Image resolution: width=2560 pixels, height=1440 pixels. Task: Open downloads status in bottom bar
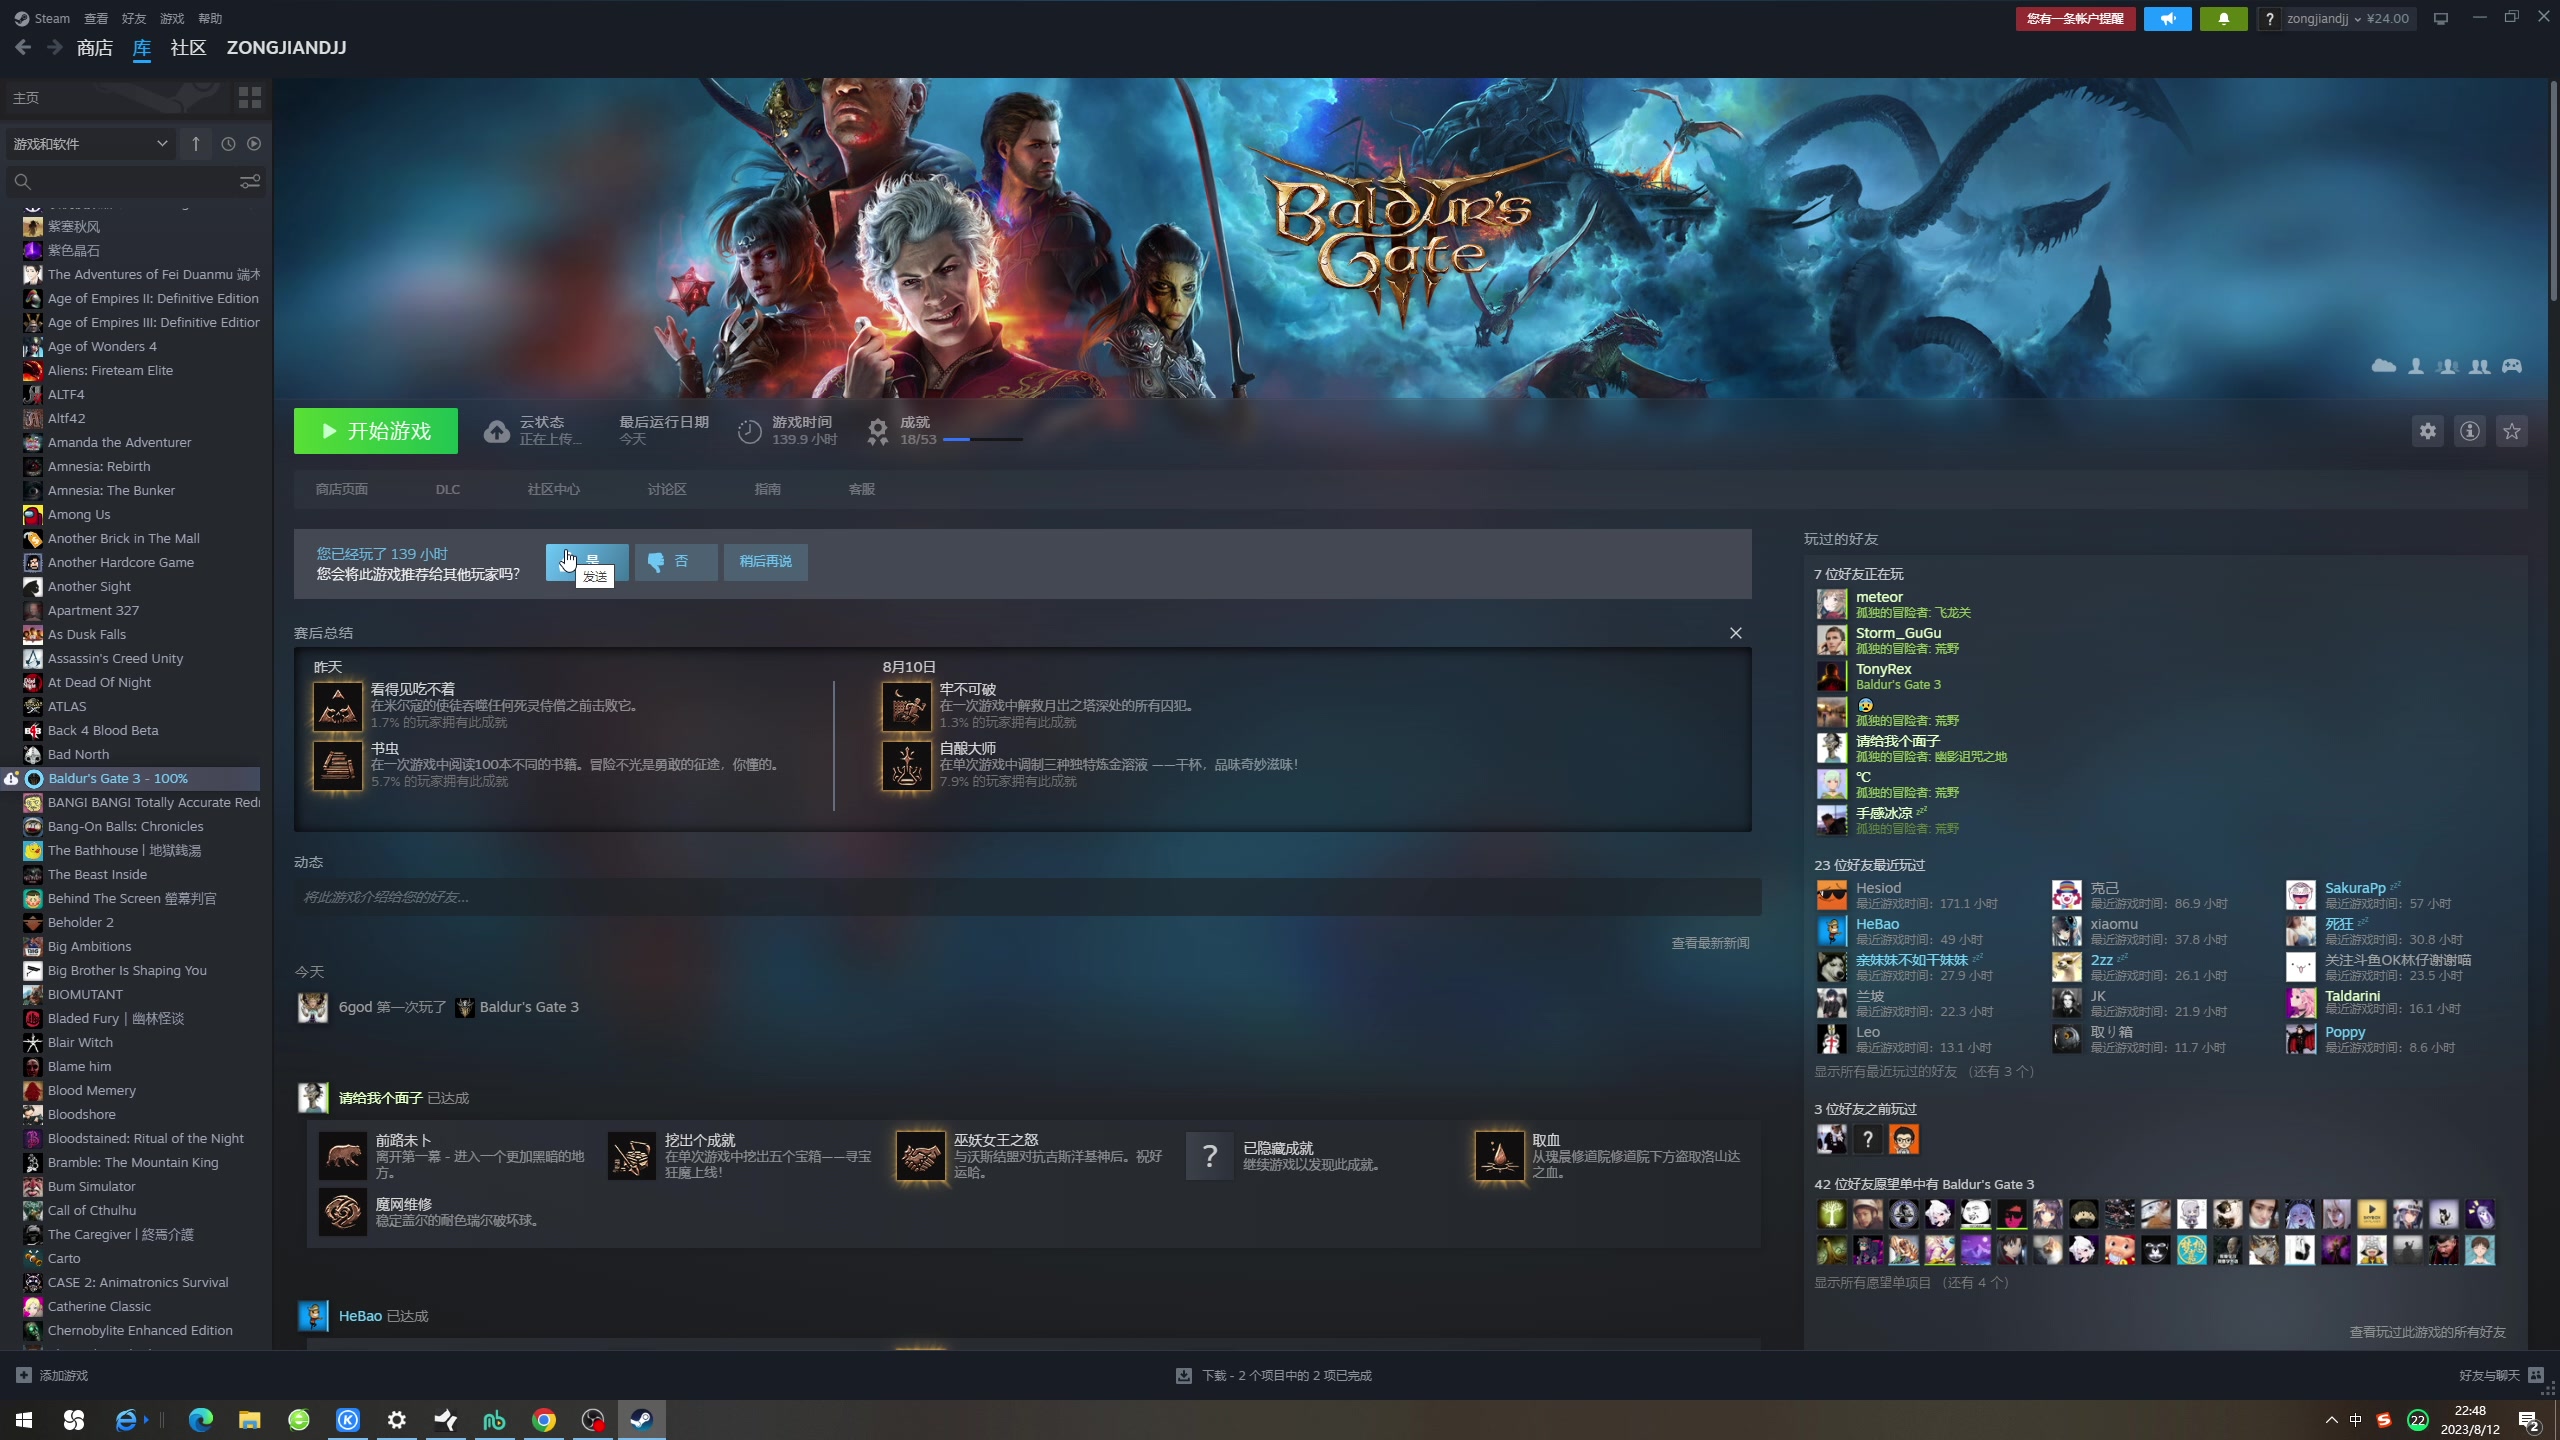(1274, 1375)
